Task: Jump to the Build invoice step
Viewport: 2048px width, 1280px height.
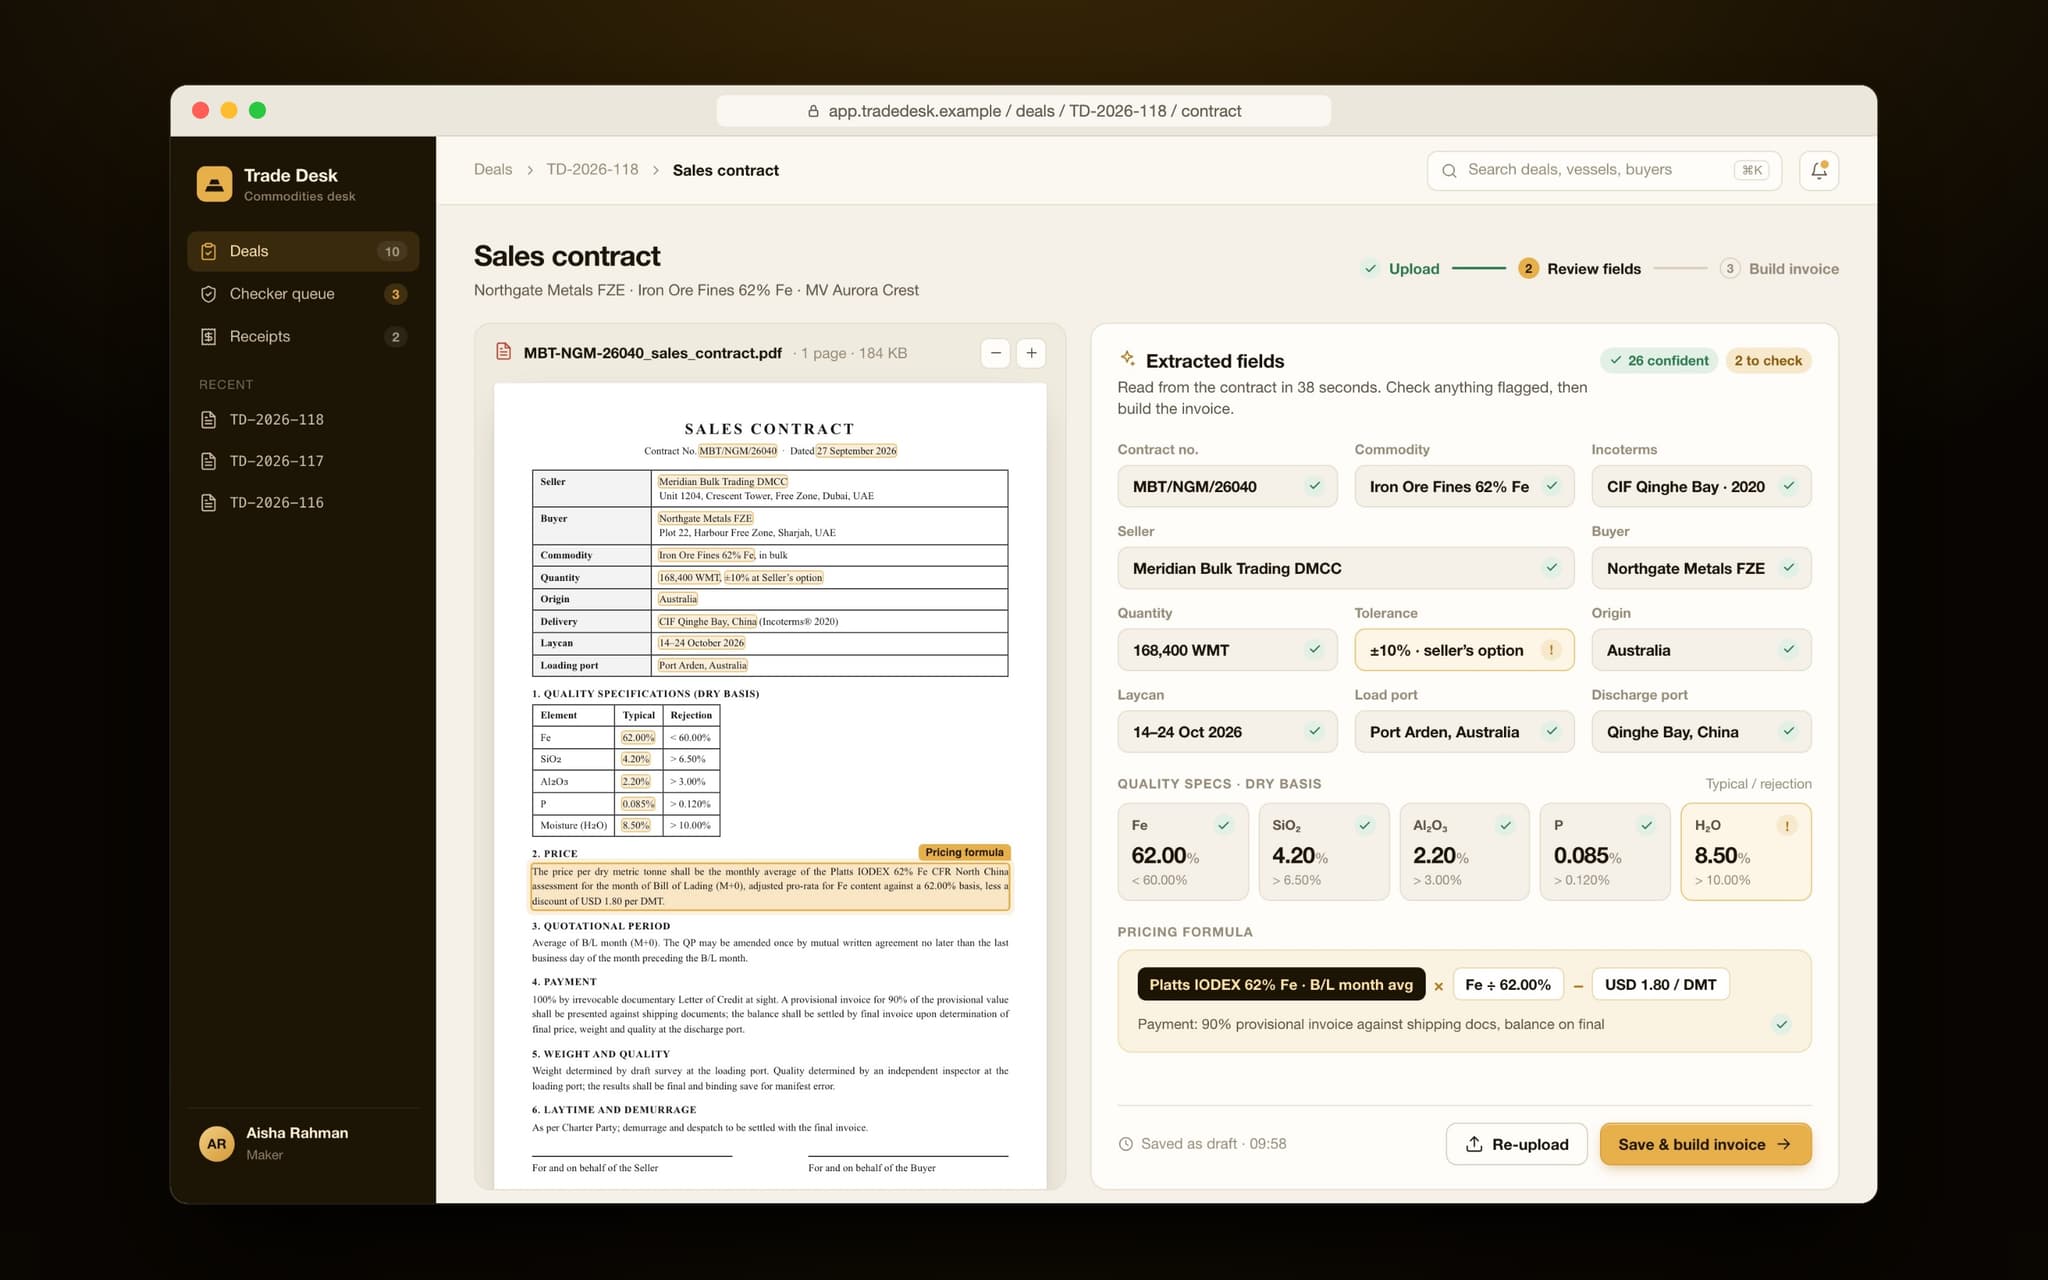Action: [1780, 268]
